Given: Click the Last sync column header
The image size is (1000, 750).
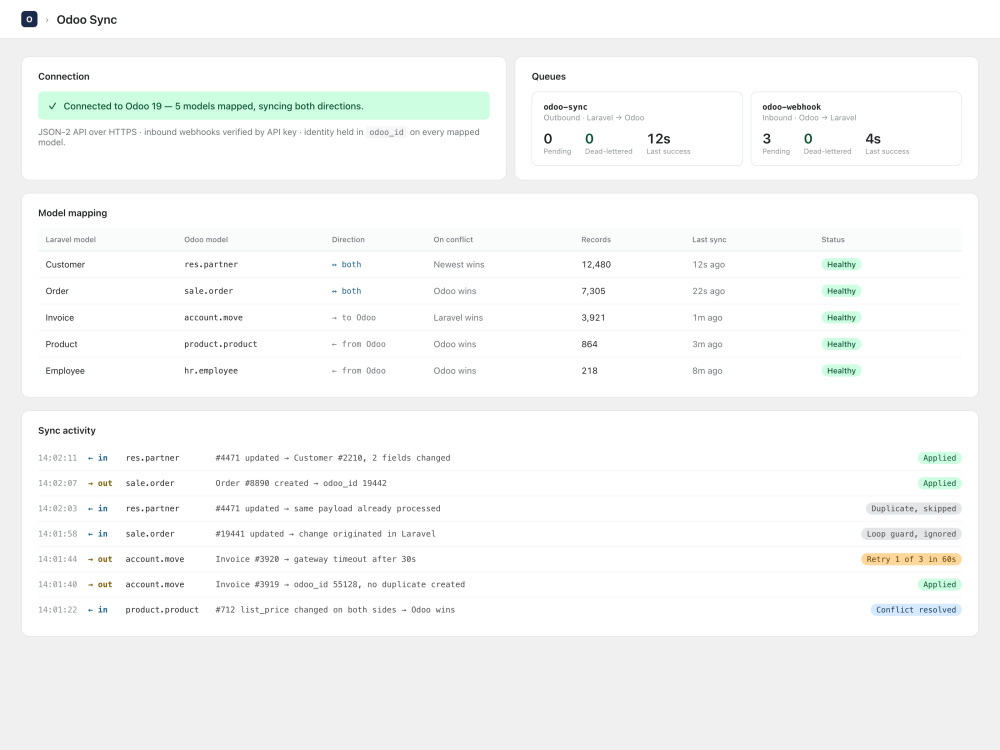Looking at the screenshot, I should coord(709,240).
